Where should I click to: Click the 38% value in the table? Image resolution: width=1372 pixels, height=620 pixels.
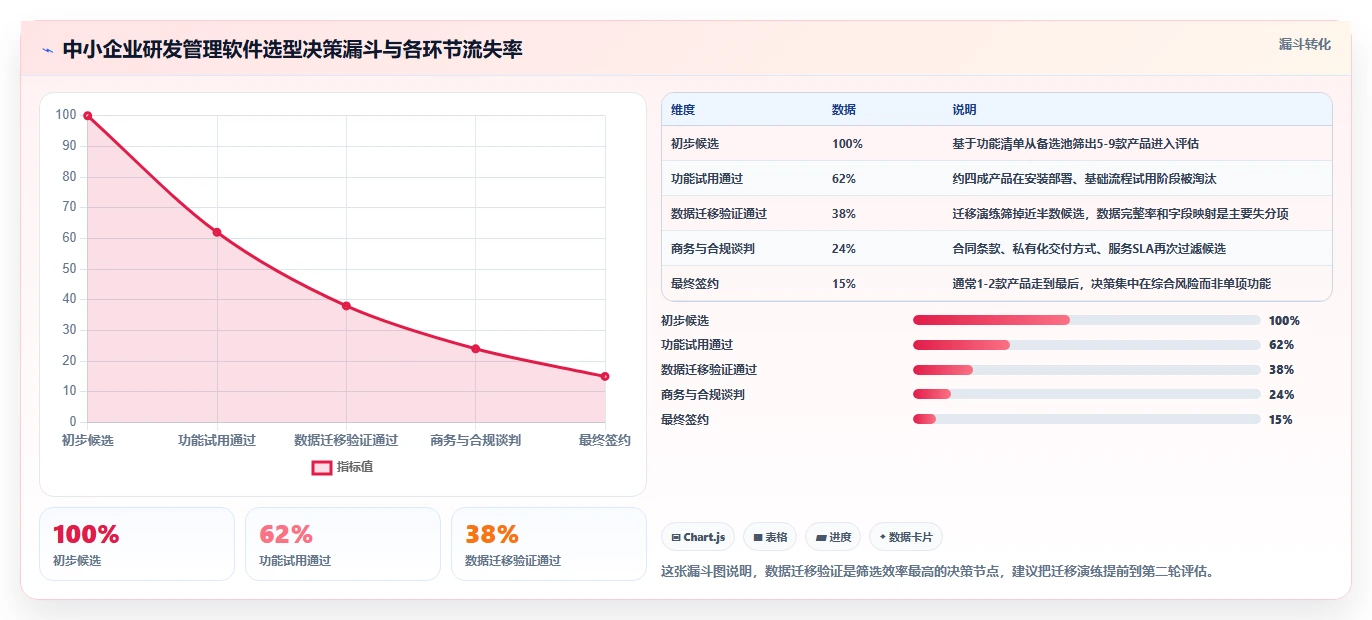[844, 214]
